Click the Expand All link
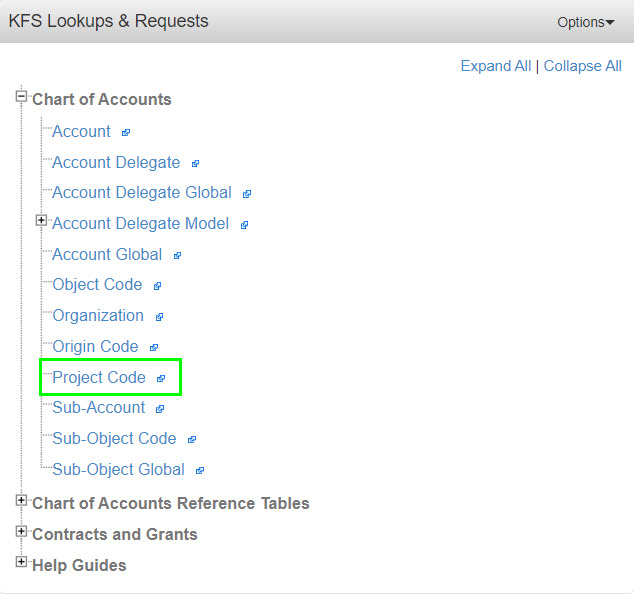This screenshot has width=634, height=594. coord(496,66)
